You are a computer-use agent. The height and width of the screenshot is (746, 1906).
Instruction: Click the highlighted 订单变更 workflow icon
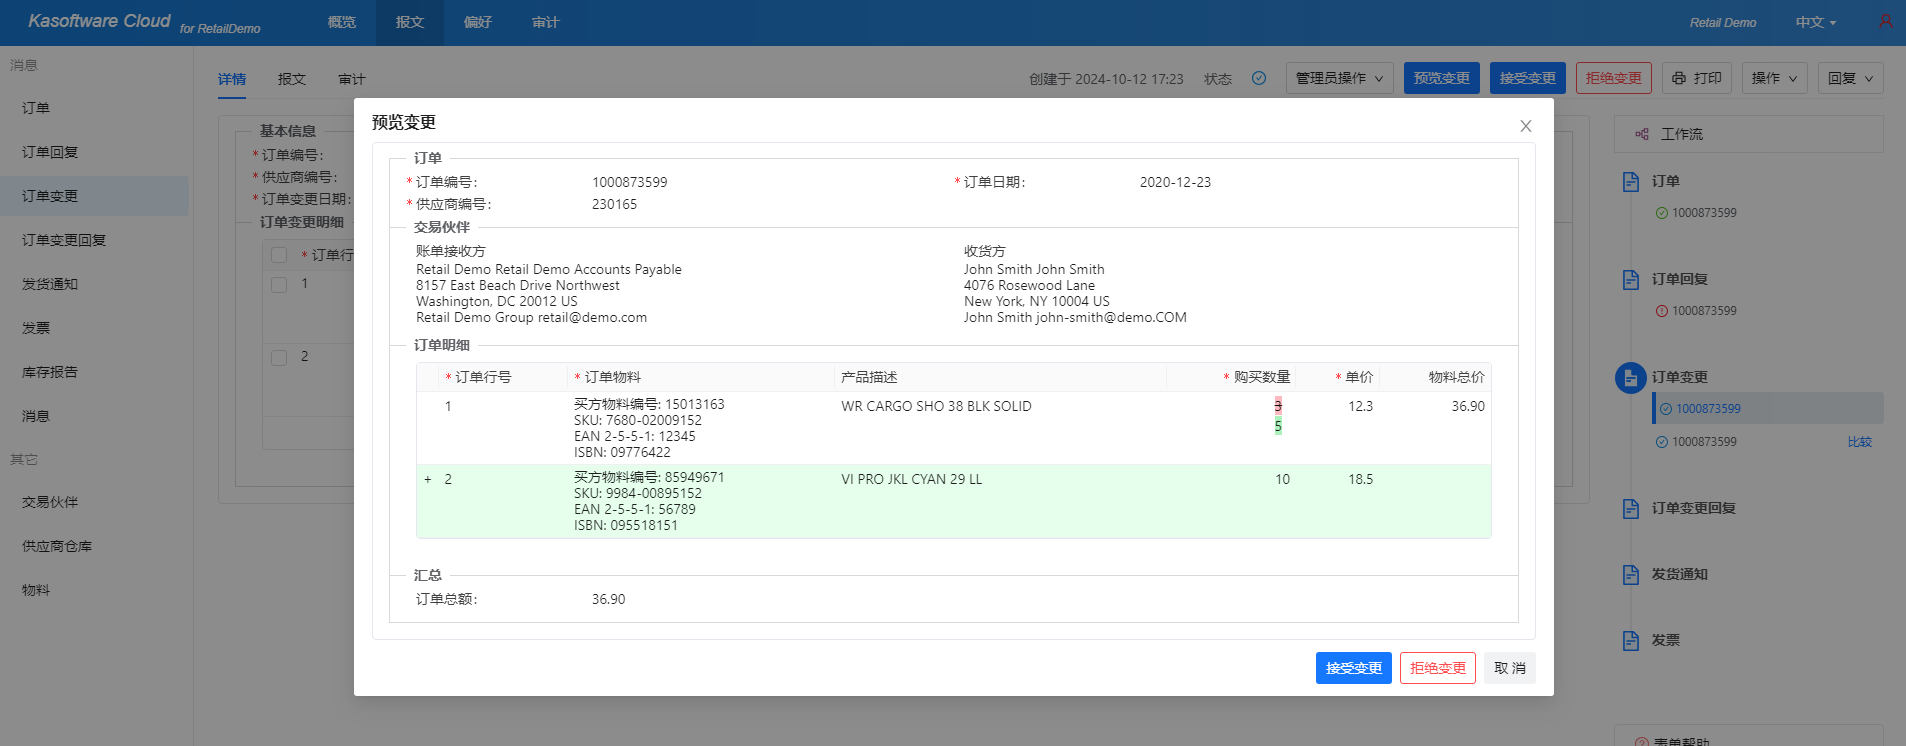tap(1631, 378)
